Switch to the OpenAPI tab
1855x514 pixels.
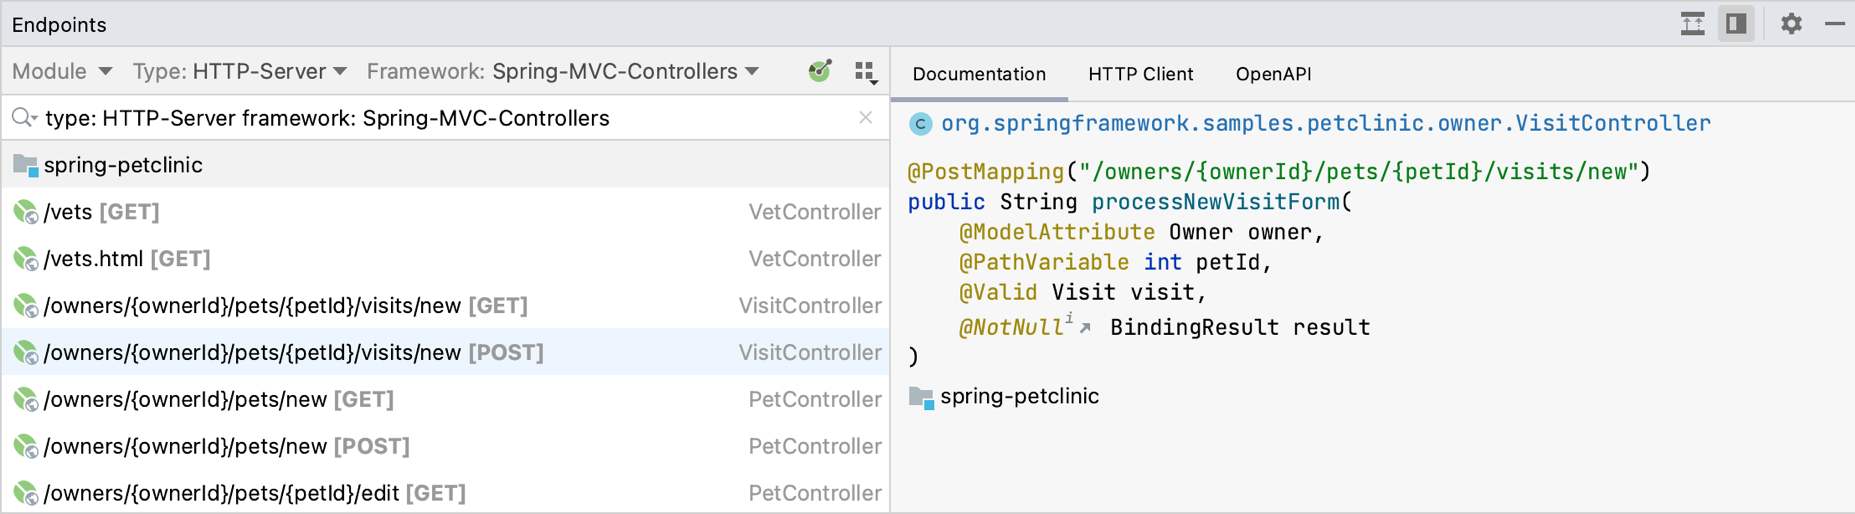(1273, 74)
